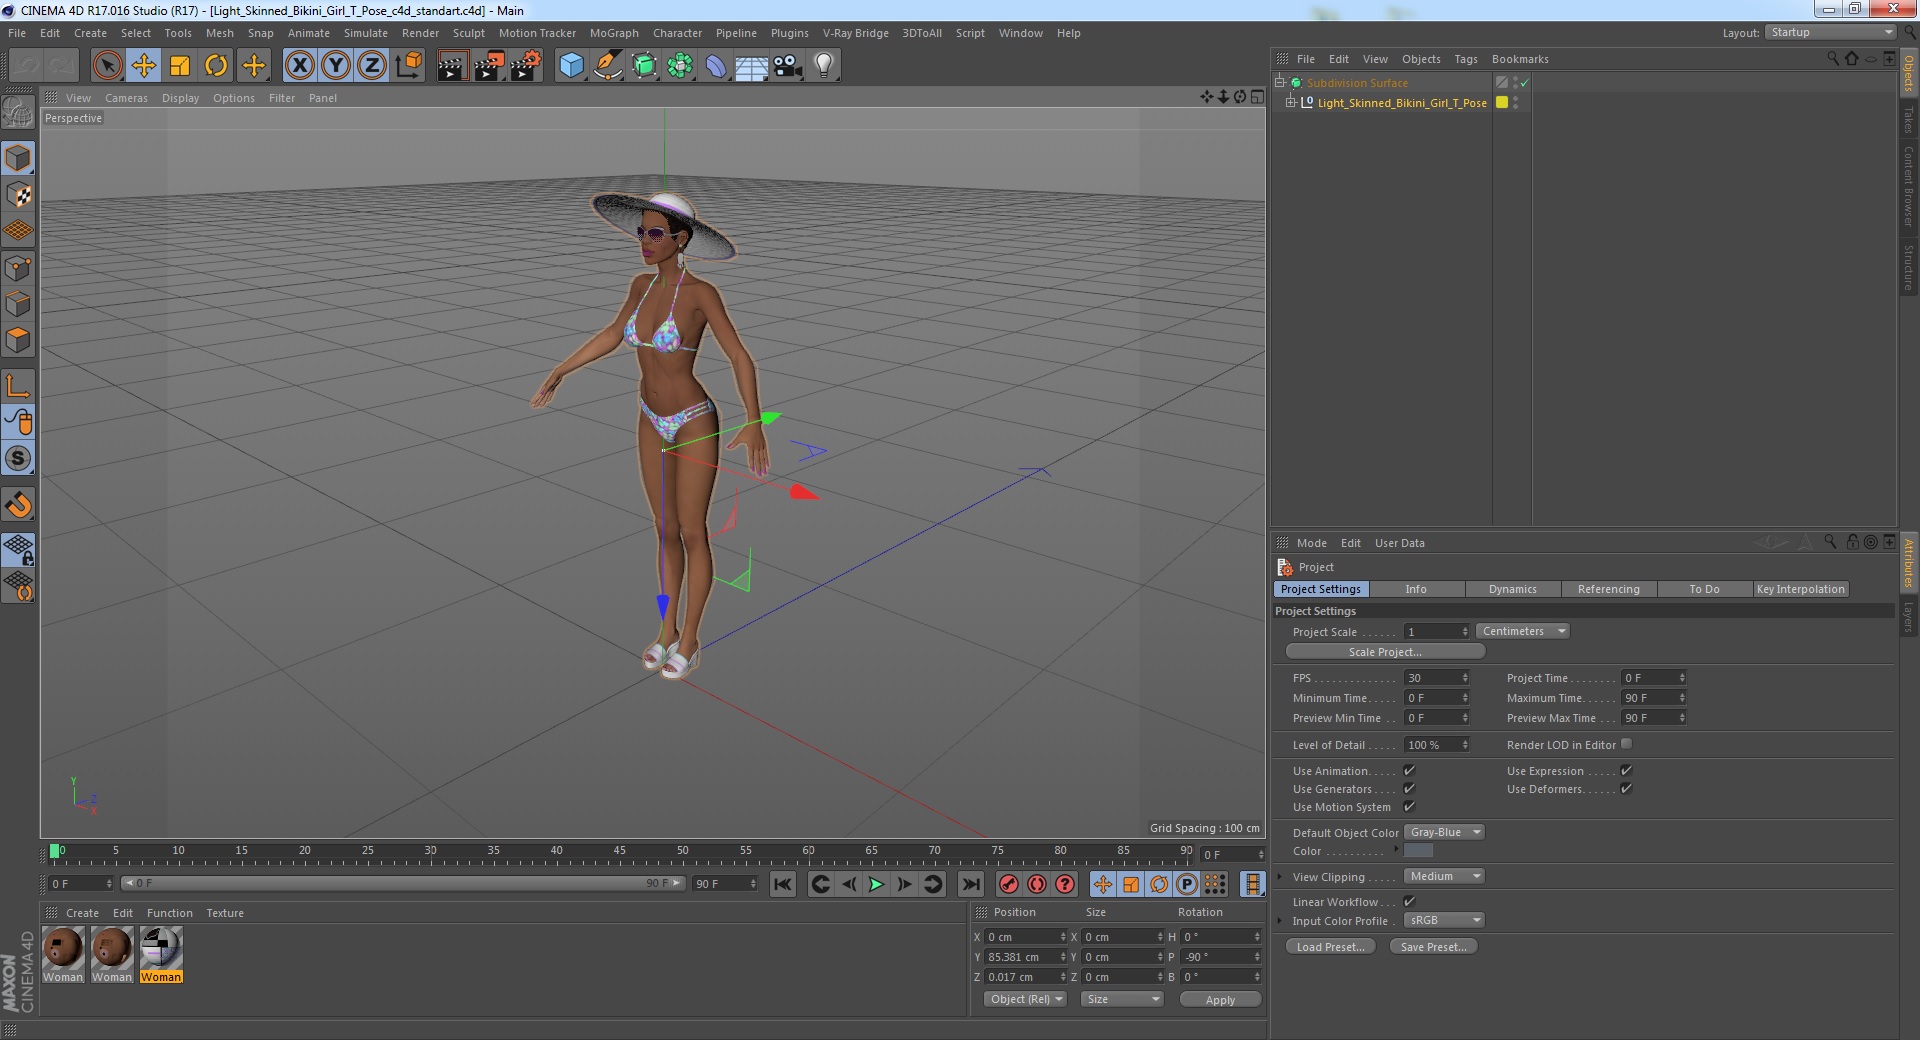Open Input Color Profile sRGB dropdown
Screen dimensions: 1920x1040
click(x=1444, y=920)
